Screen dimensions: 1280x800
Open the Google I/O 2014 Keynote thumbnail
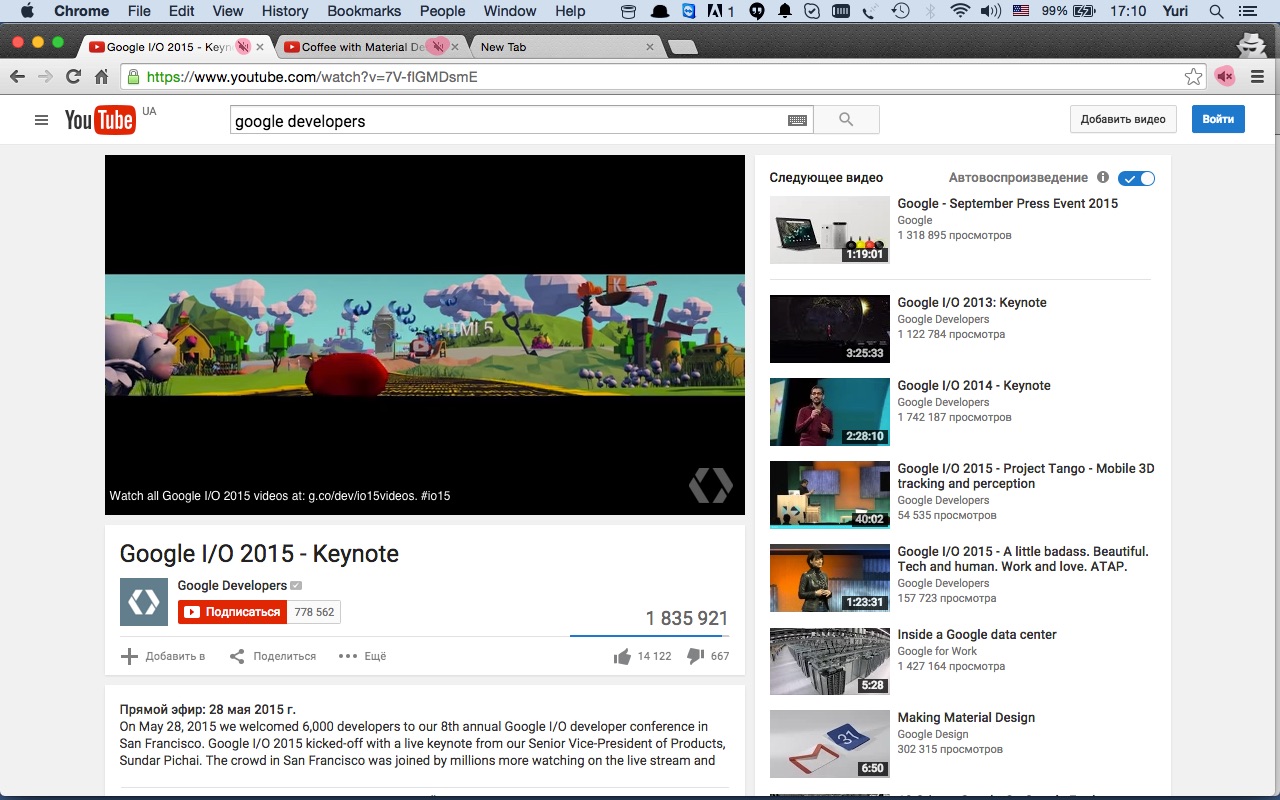point(829,412)
